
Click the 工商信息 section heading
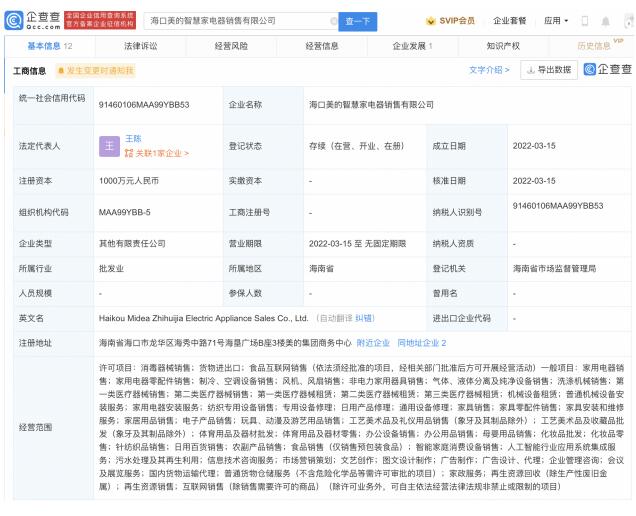coord(30,71)
